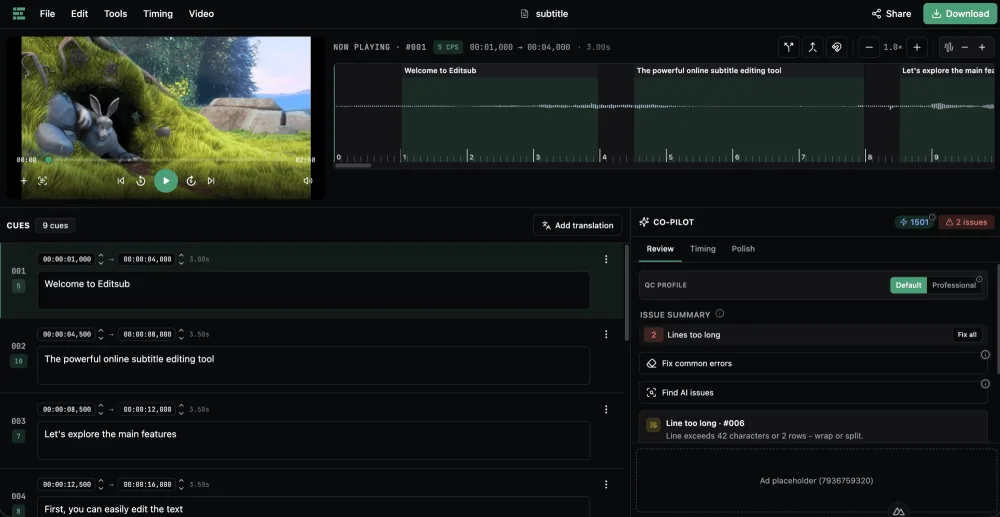Open options menu for cue 003
The height and width of the screenshot is (517, 1000).
tap(606, 409)
